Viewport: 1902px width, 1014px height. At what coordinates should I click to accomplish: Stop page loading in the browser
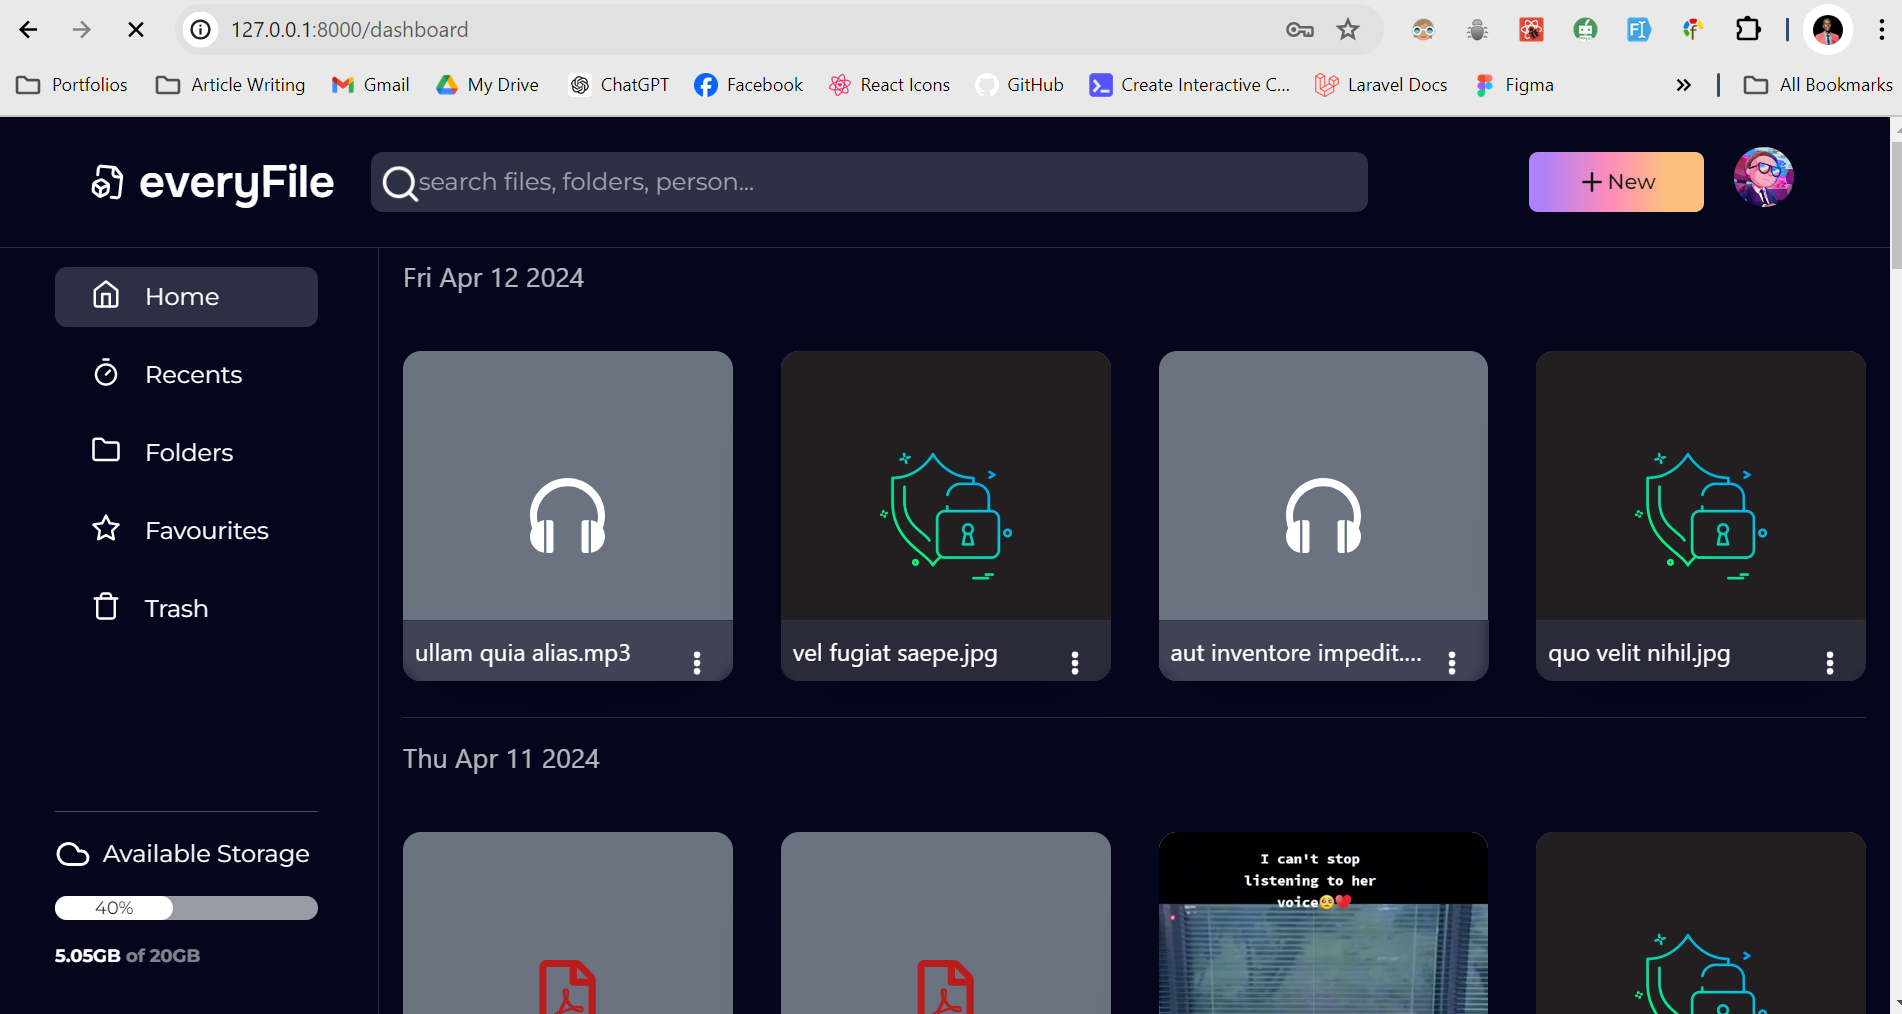tap(136, 30)
